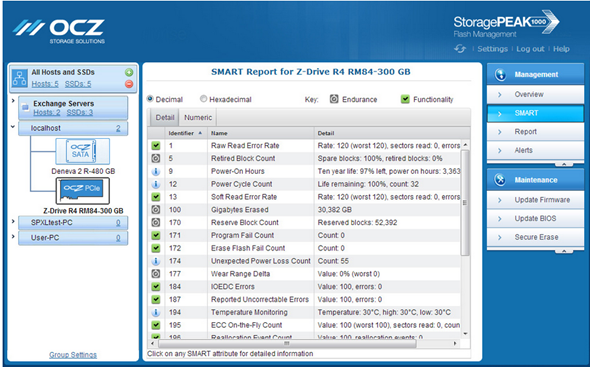Open the Overview management page
This screenshot has height=367, width=590.
pos(535,94)
